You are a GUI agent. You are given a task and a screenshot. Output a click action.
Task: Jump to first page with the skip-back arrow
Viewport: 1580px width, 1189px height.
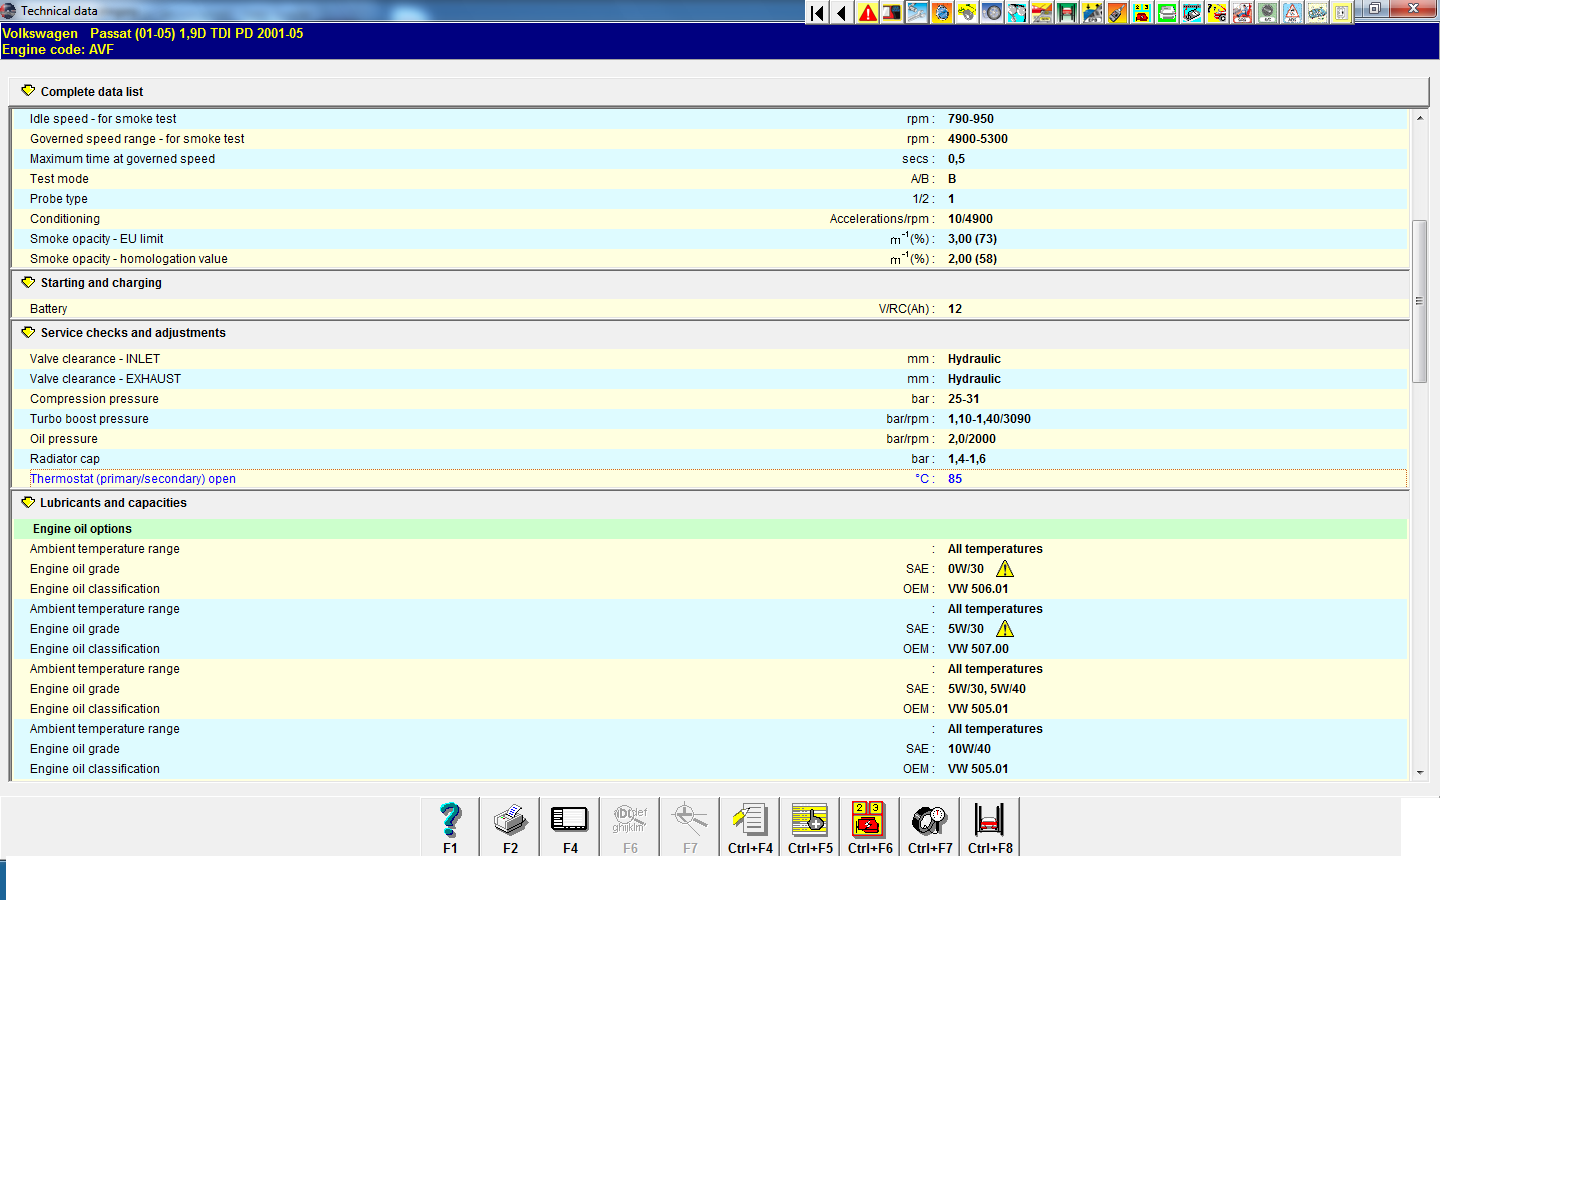coord(817,12)
